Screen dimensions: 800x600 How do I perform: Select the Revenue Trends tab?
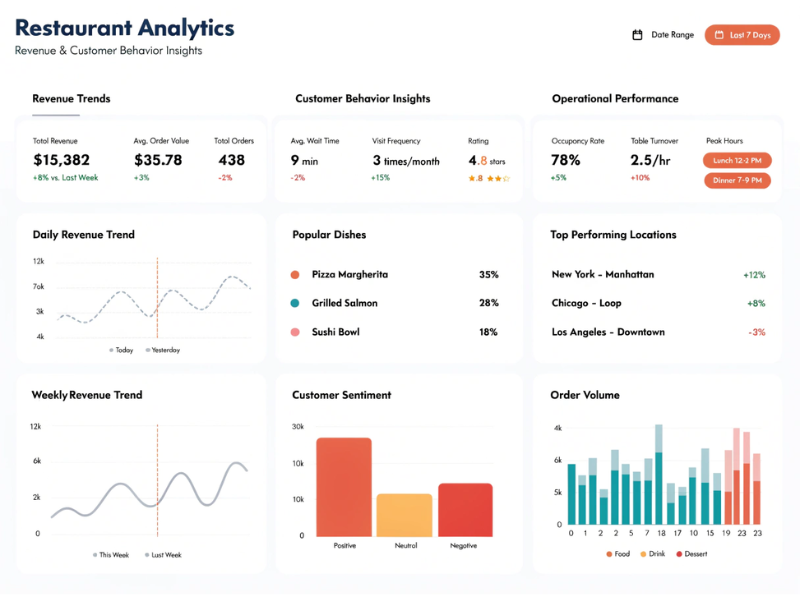click(70, 99)
